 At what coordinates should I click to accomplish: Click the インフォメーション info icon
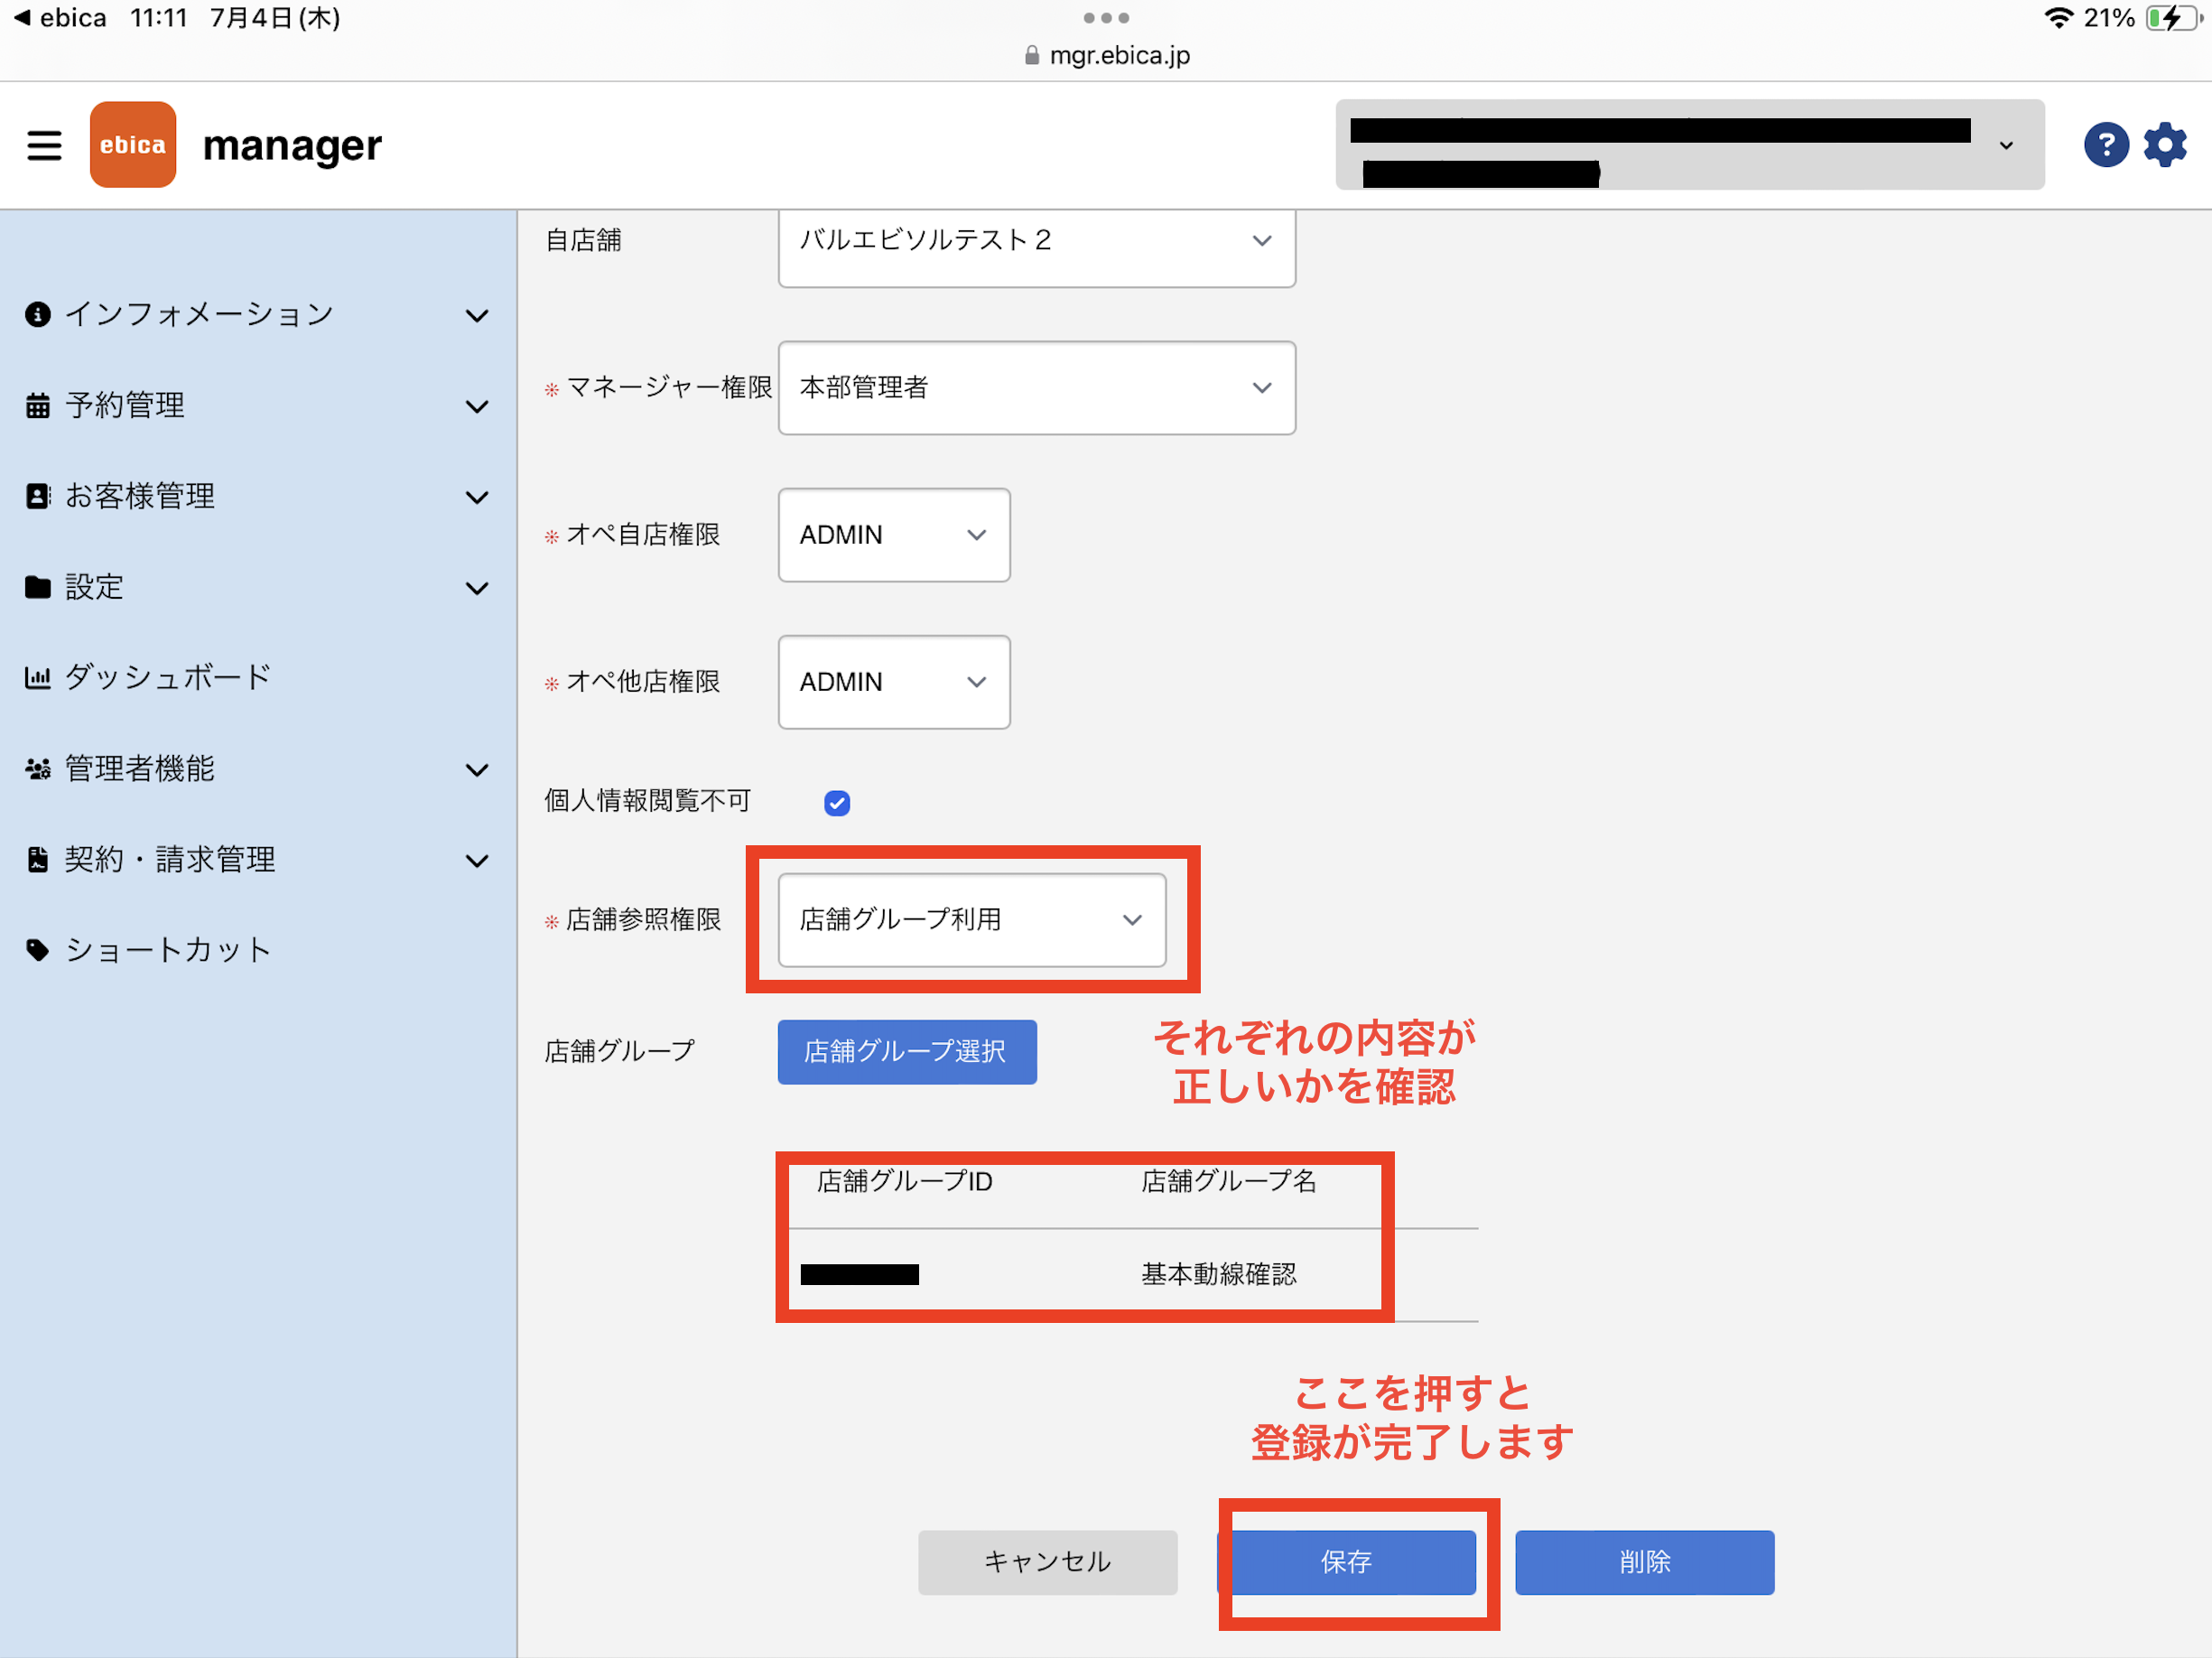(x=38, y=315)
